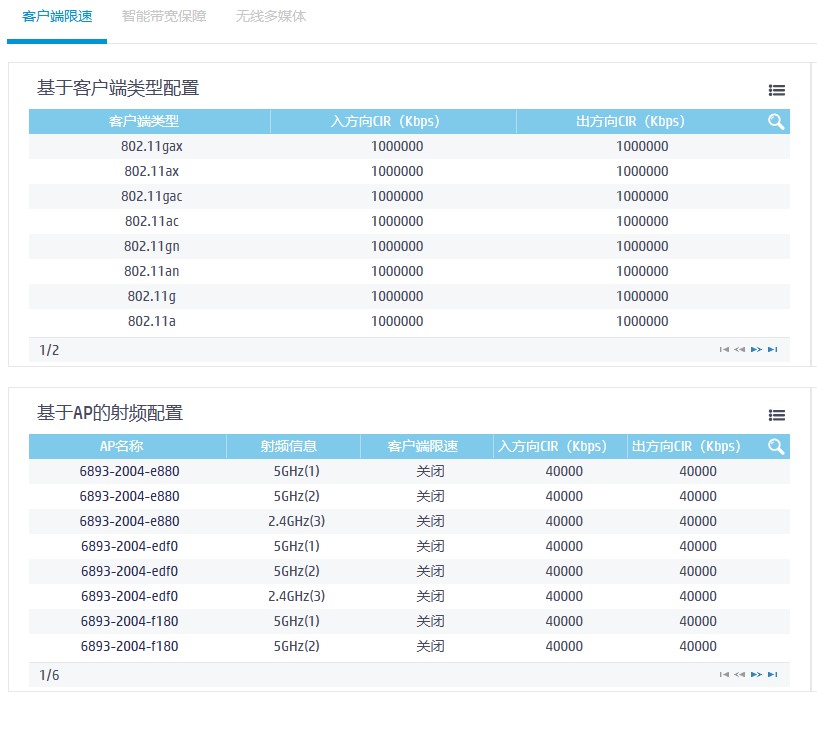The image size is (817, 733).
Task: Switch to 无线多媒体 tab
Action: pyautogui.click(x=271, y=17)
